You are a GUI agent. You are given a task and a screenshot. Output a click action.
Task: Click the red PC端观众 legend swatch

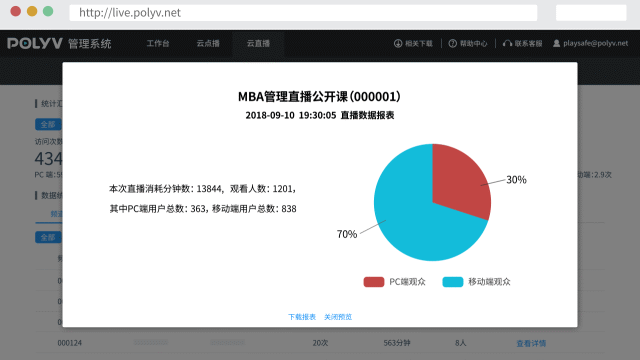374,282
